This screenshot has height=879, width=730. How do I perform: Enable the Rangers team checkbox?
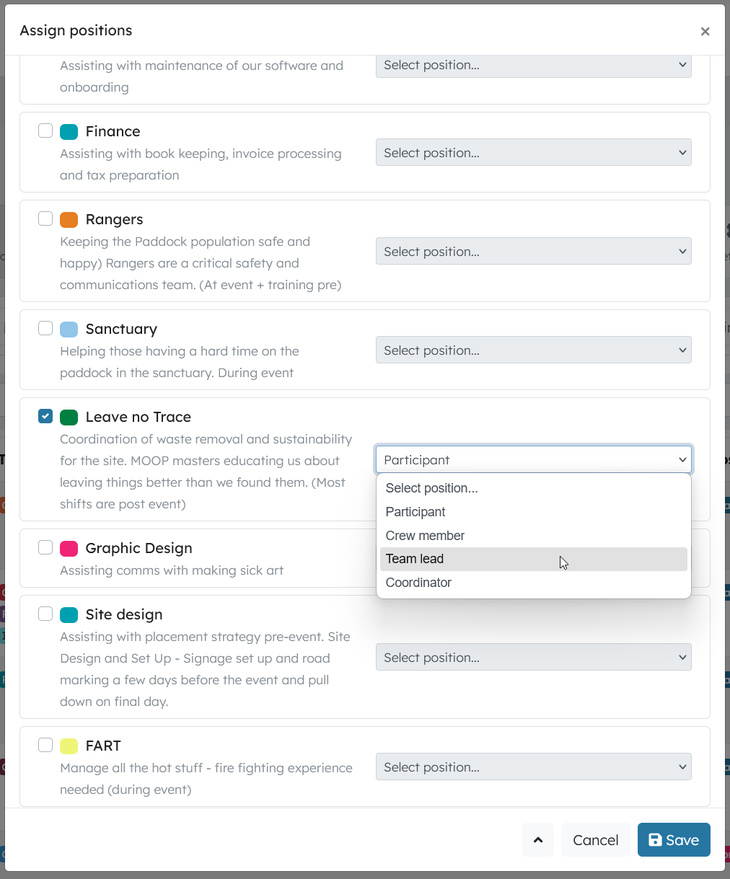pos(46,219)
